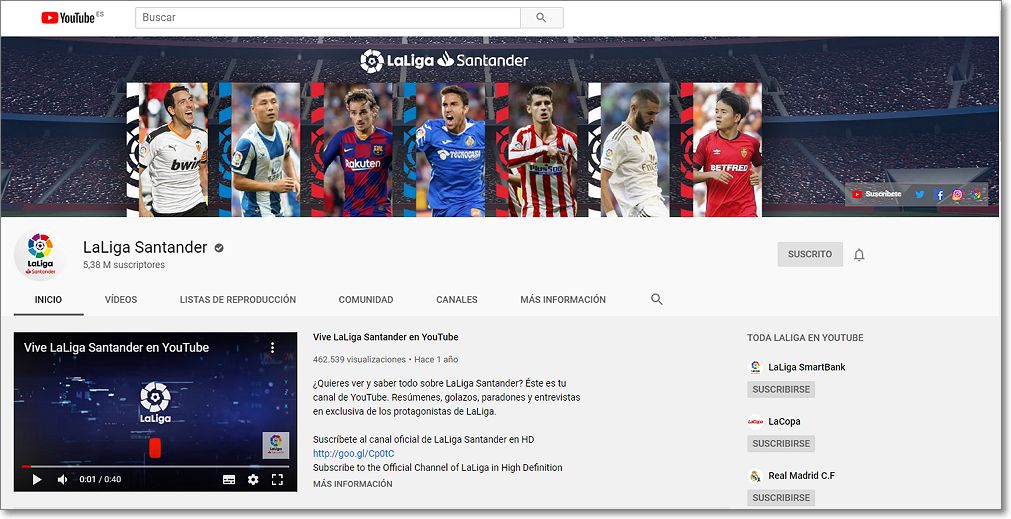Click the channel search magnifier icon
Screen dimensions: 1011x519
(x=656, y=299)
